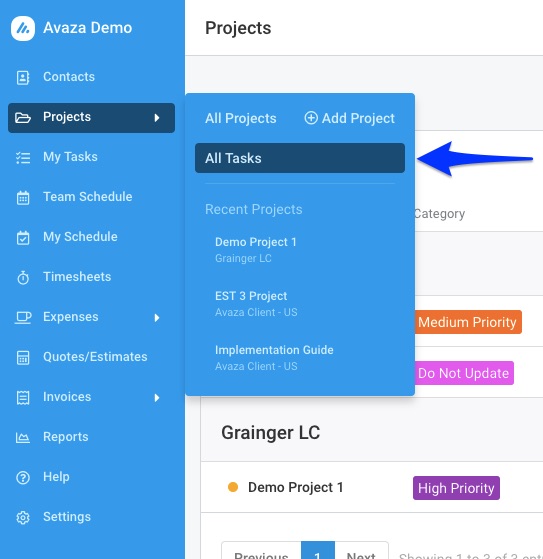543x559 pixels.
Task: Click the Reports chart icon
Action: coord(23,437)
